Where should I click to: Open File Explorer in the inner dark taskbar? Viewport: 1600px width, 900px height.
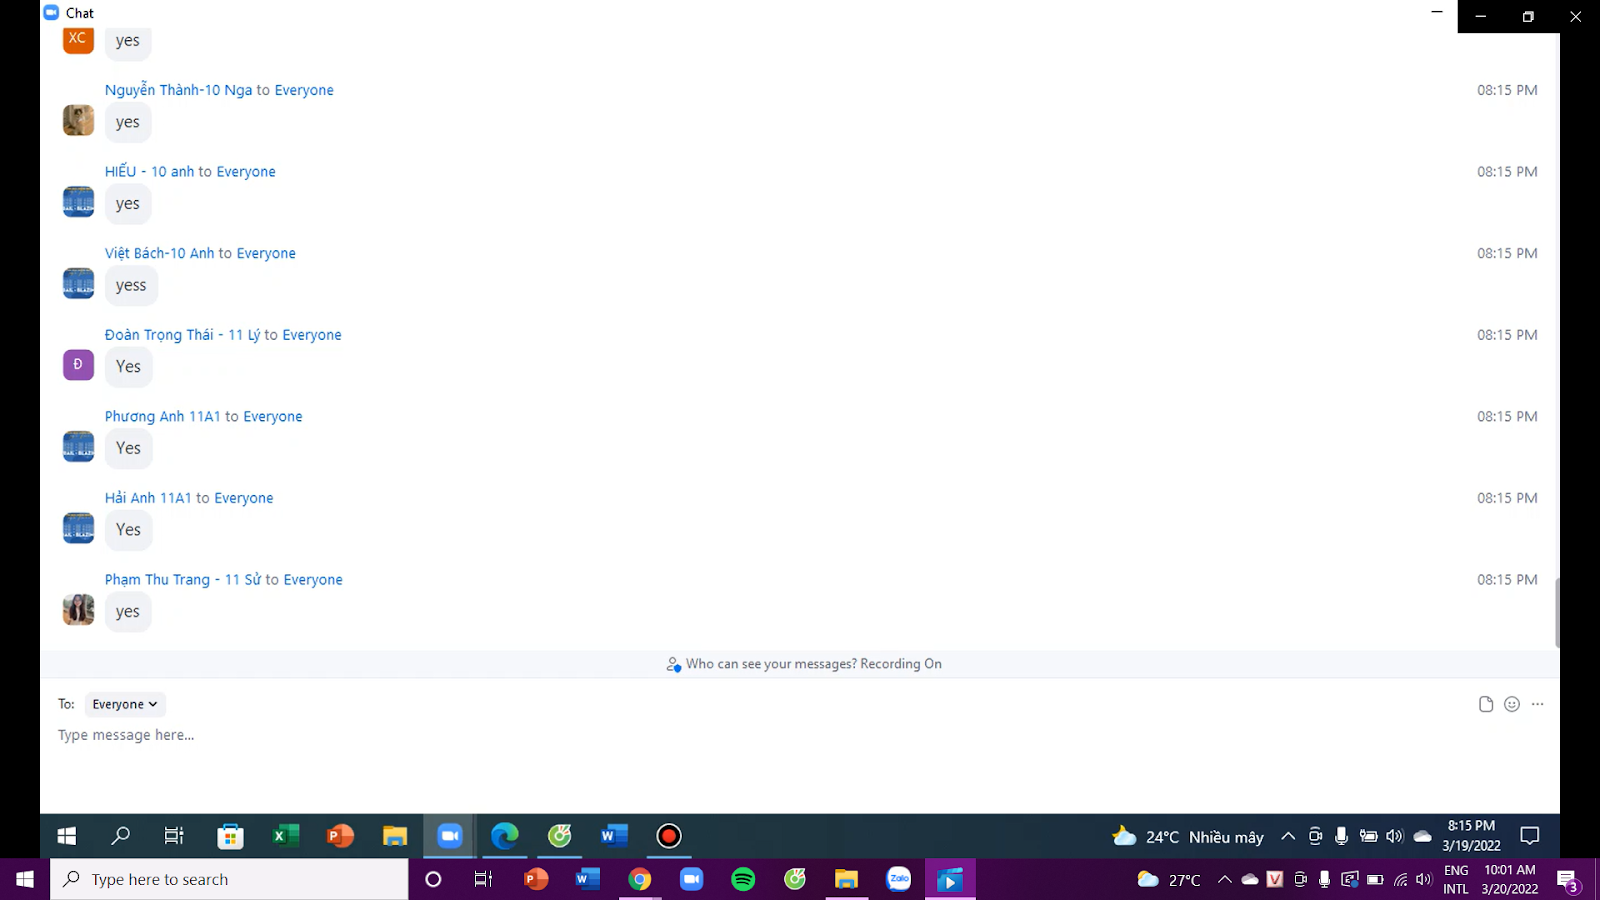tap(395, 836)
